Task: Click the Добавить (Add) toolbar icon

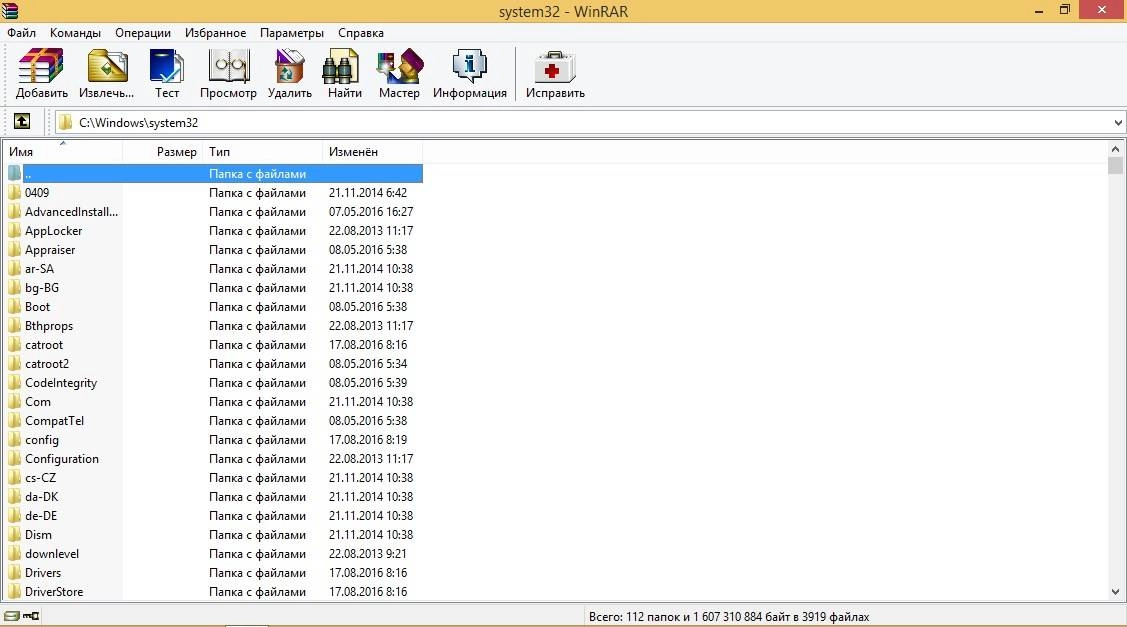Action: coord(41,73)
